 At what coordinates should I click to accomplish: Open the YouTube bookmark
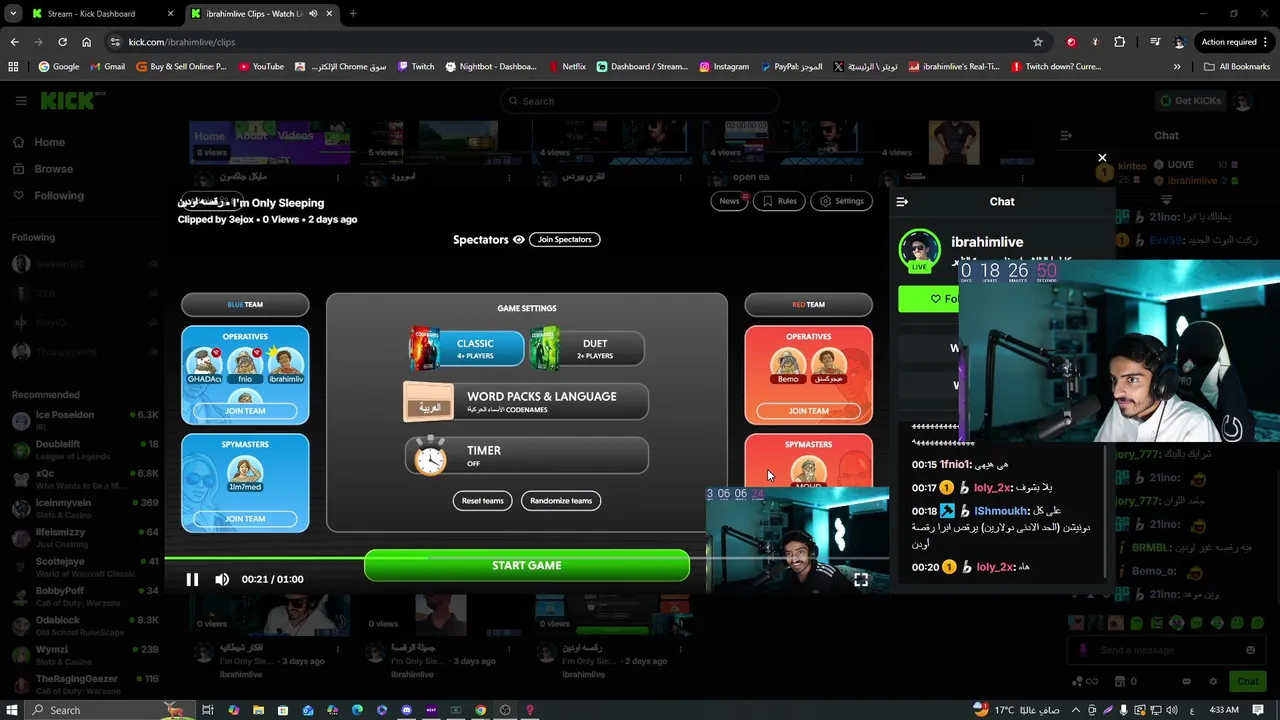[260, 67]
